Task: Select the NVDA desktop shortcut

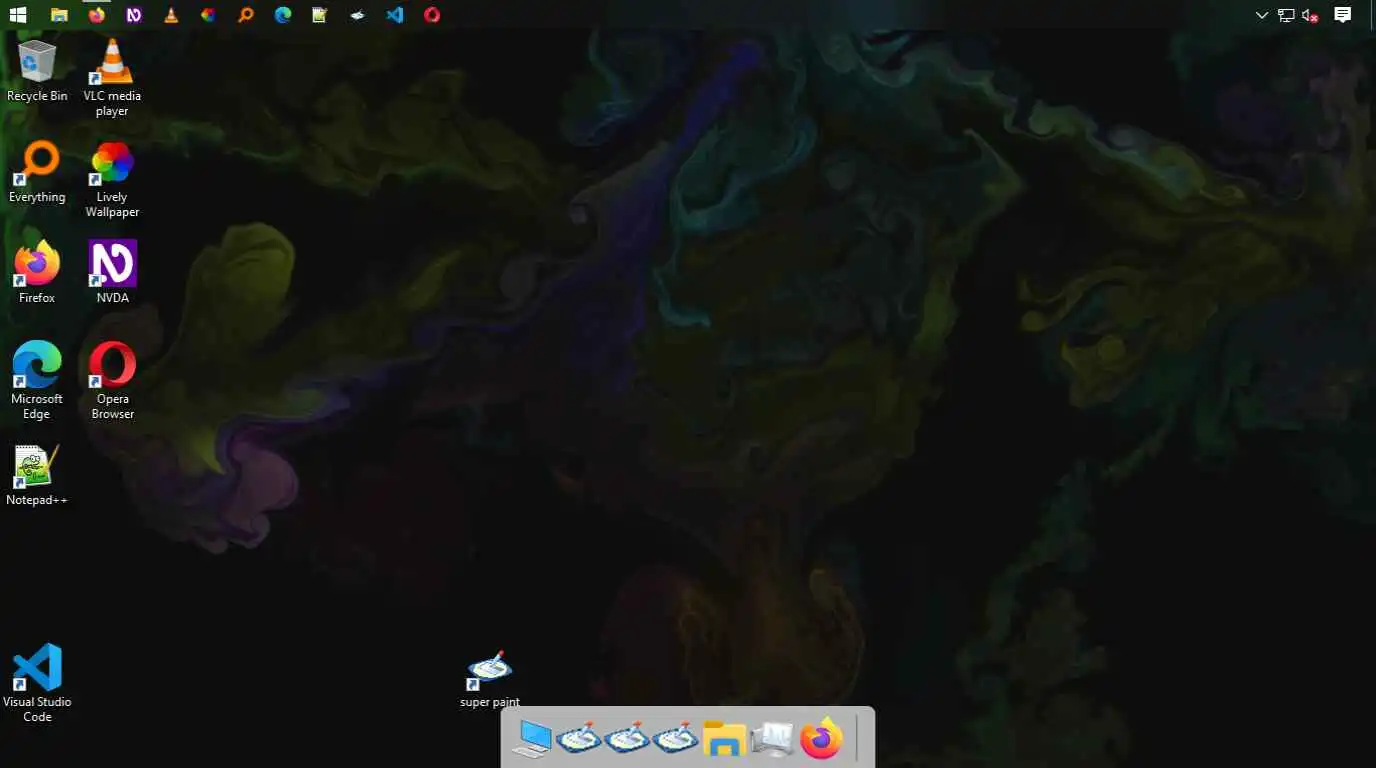Action: coord(112,272)
